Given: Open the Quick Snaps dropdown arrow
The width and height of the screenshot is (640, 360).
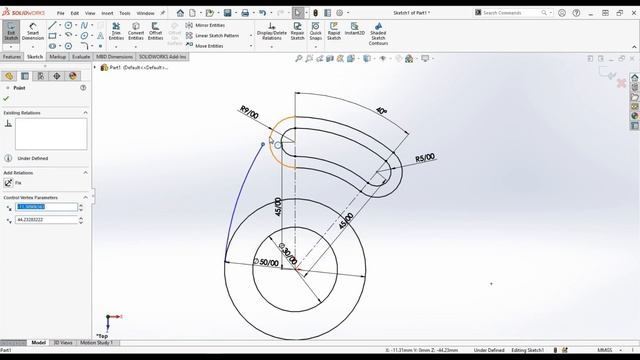Looking at the screenshot, I should coord(316,47).
